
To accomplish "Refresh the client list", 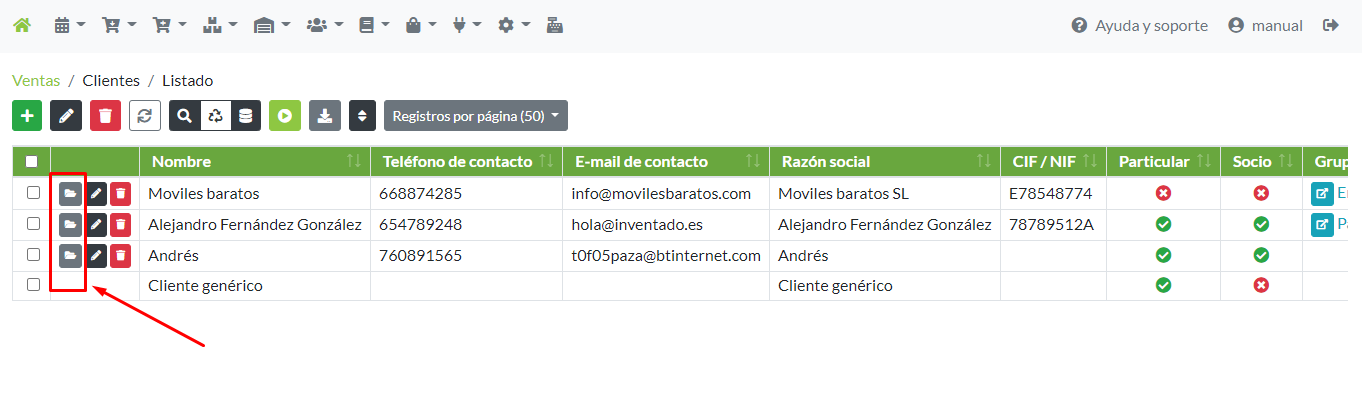I will (144, 116).
